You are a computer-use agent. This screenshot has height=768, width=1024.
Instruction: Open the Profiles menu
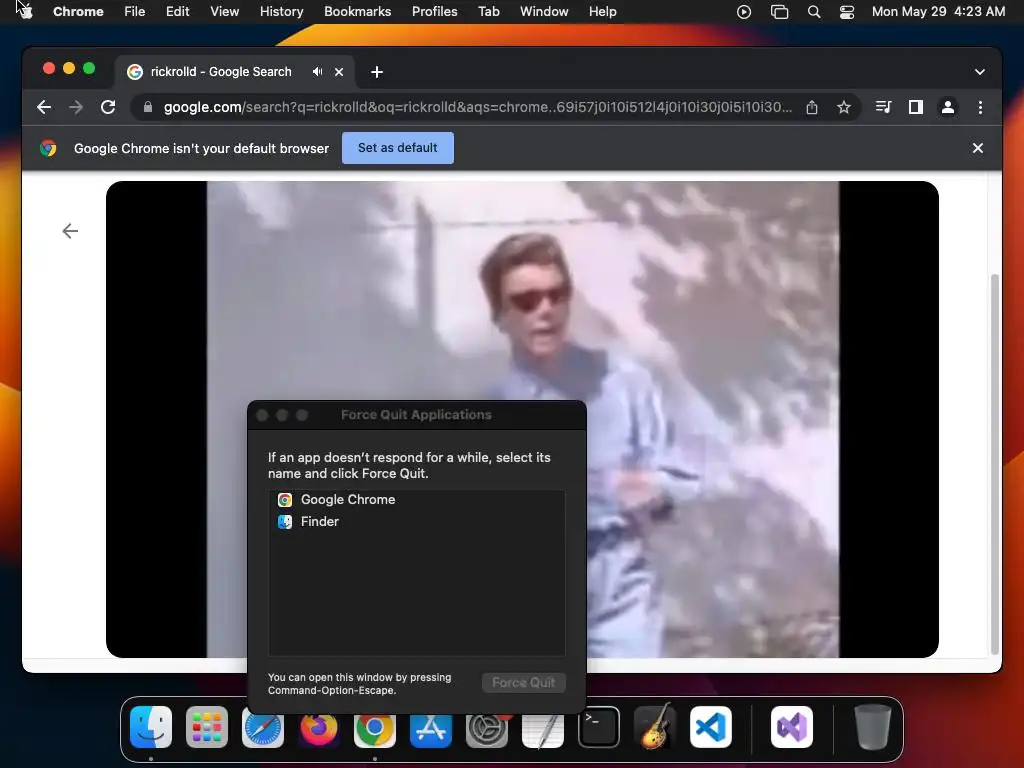(x=434, y=11)
